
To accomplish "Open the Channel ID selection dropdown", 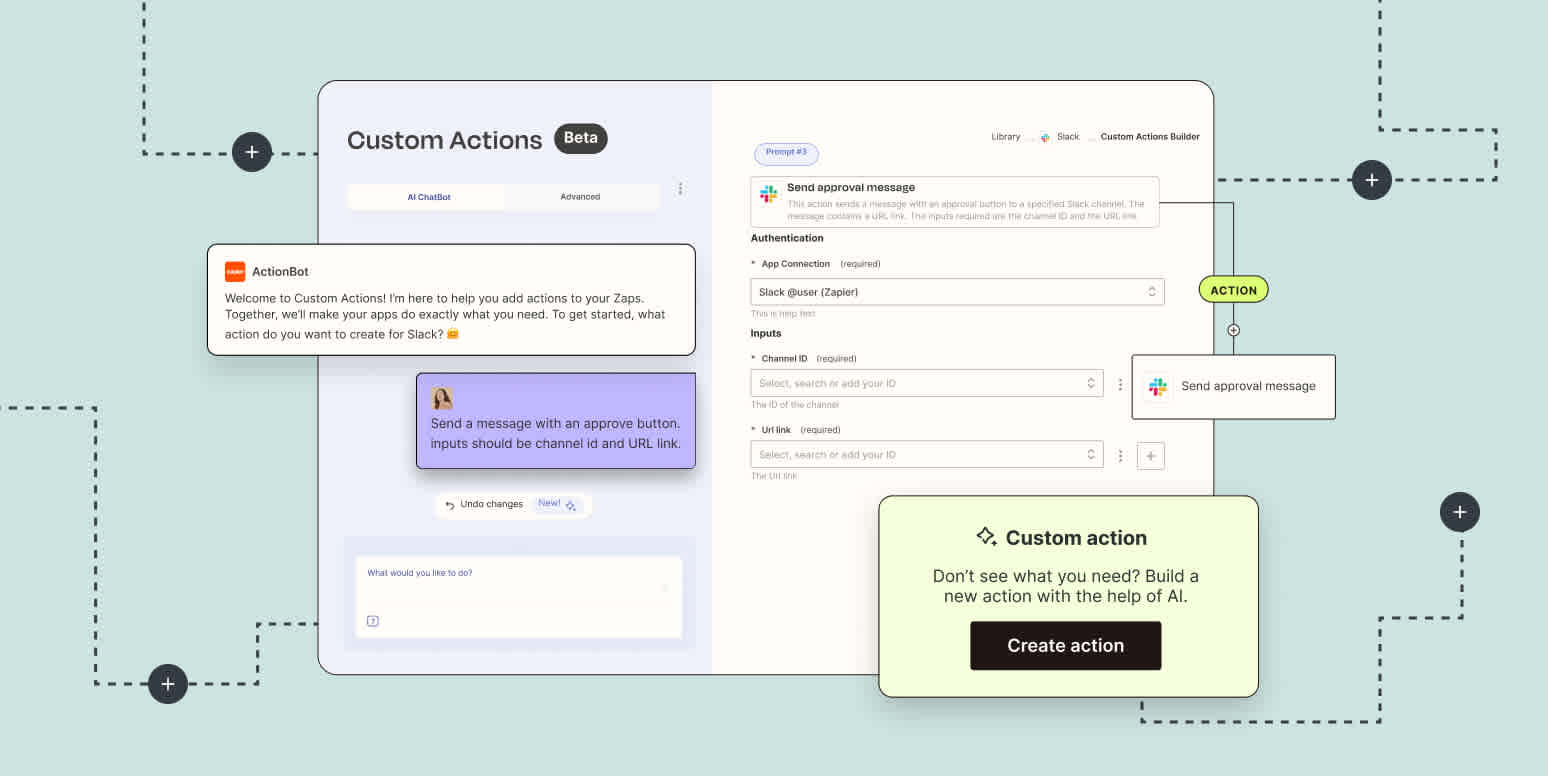I will pyautogui.click(x=927, y=383).
